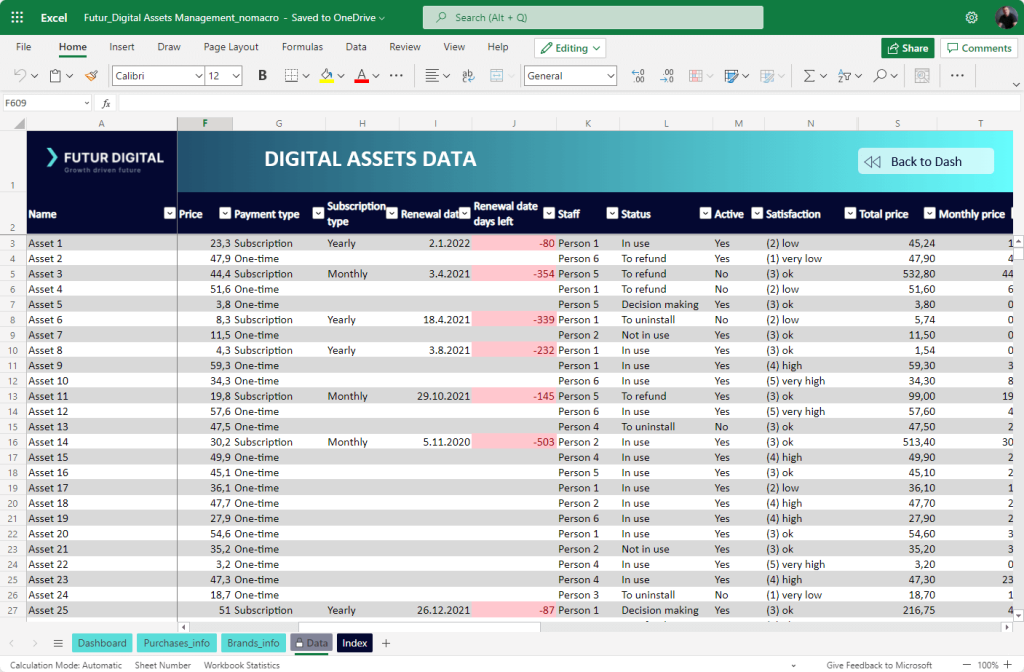Click the AutoSum icon
Viewport: 1024px width, 672px height.
pyautogui.click(x=810, y=75)
